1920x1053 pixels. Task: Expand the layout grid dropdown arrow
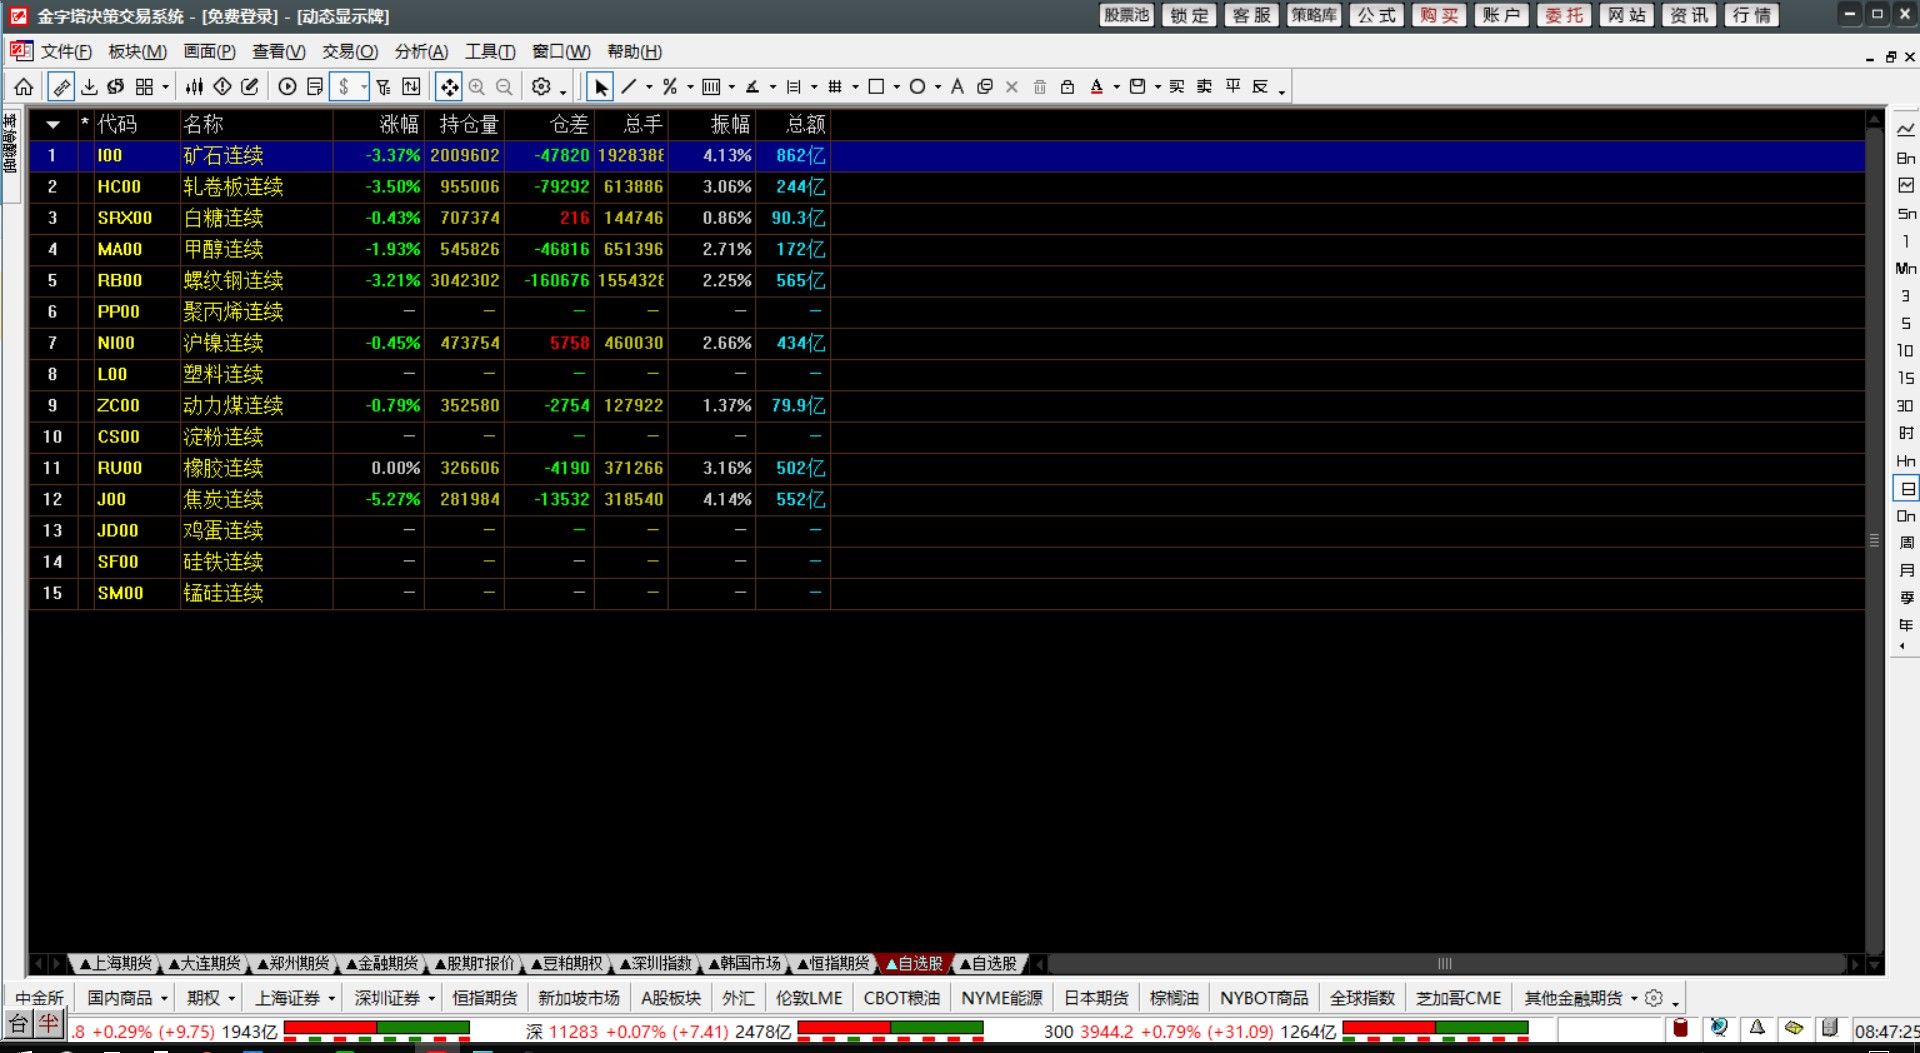pos(166,87)
